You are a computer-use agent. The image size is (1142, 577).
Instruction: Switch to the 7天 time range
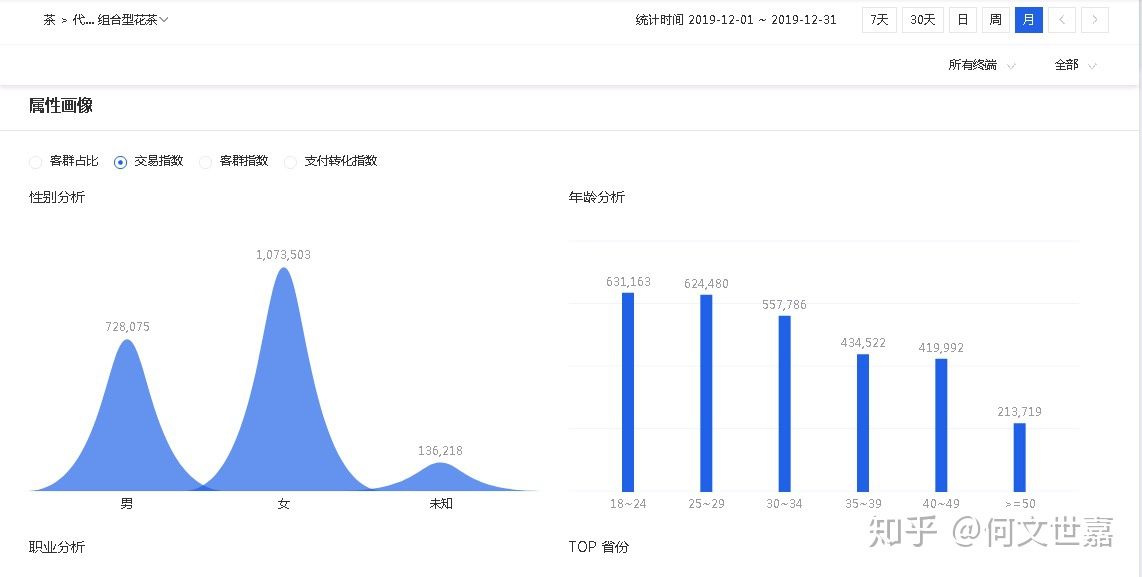tap(879, 20)
